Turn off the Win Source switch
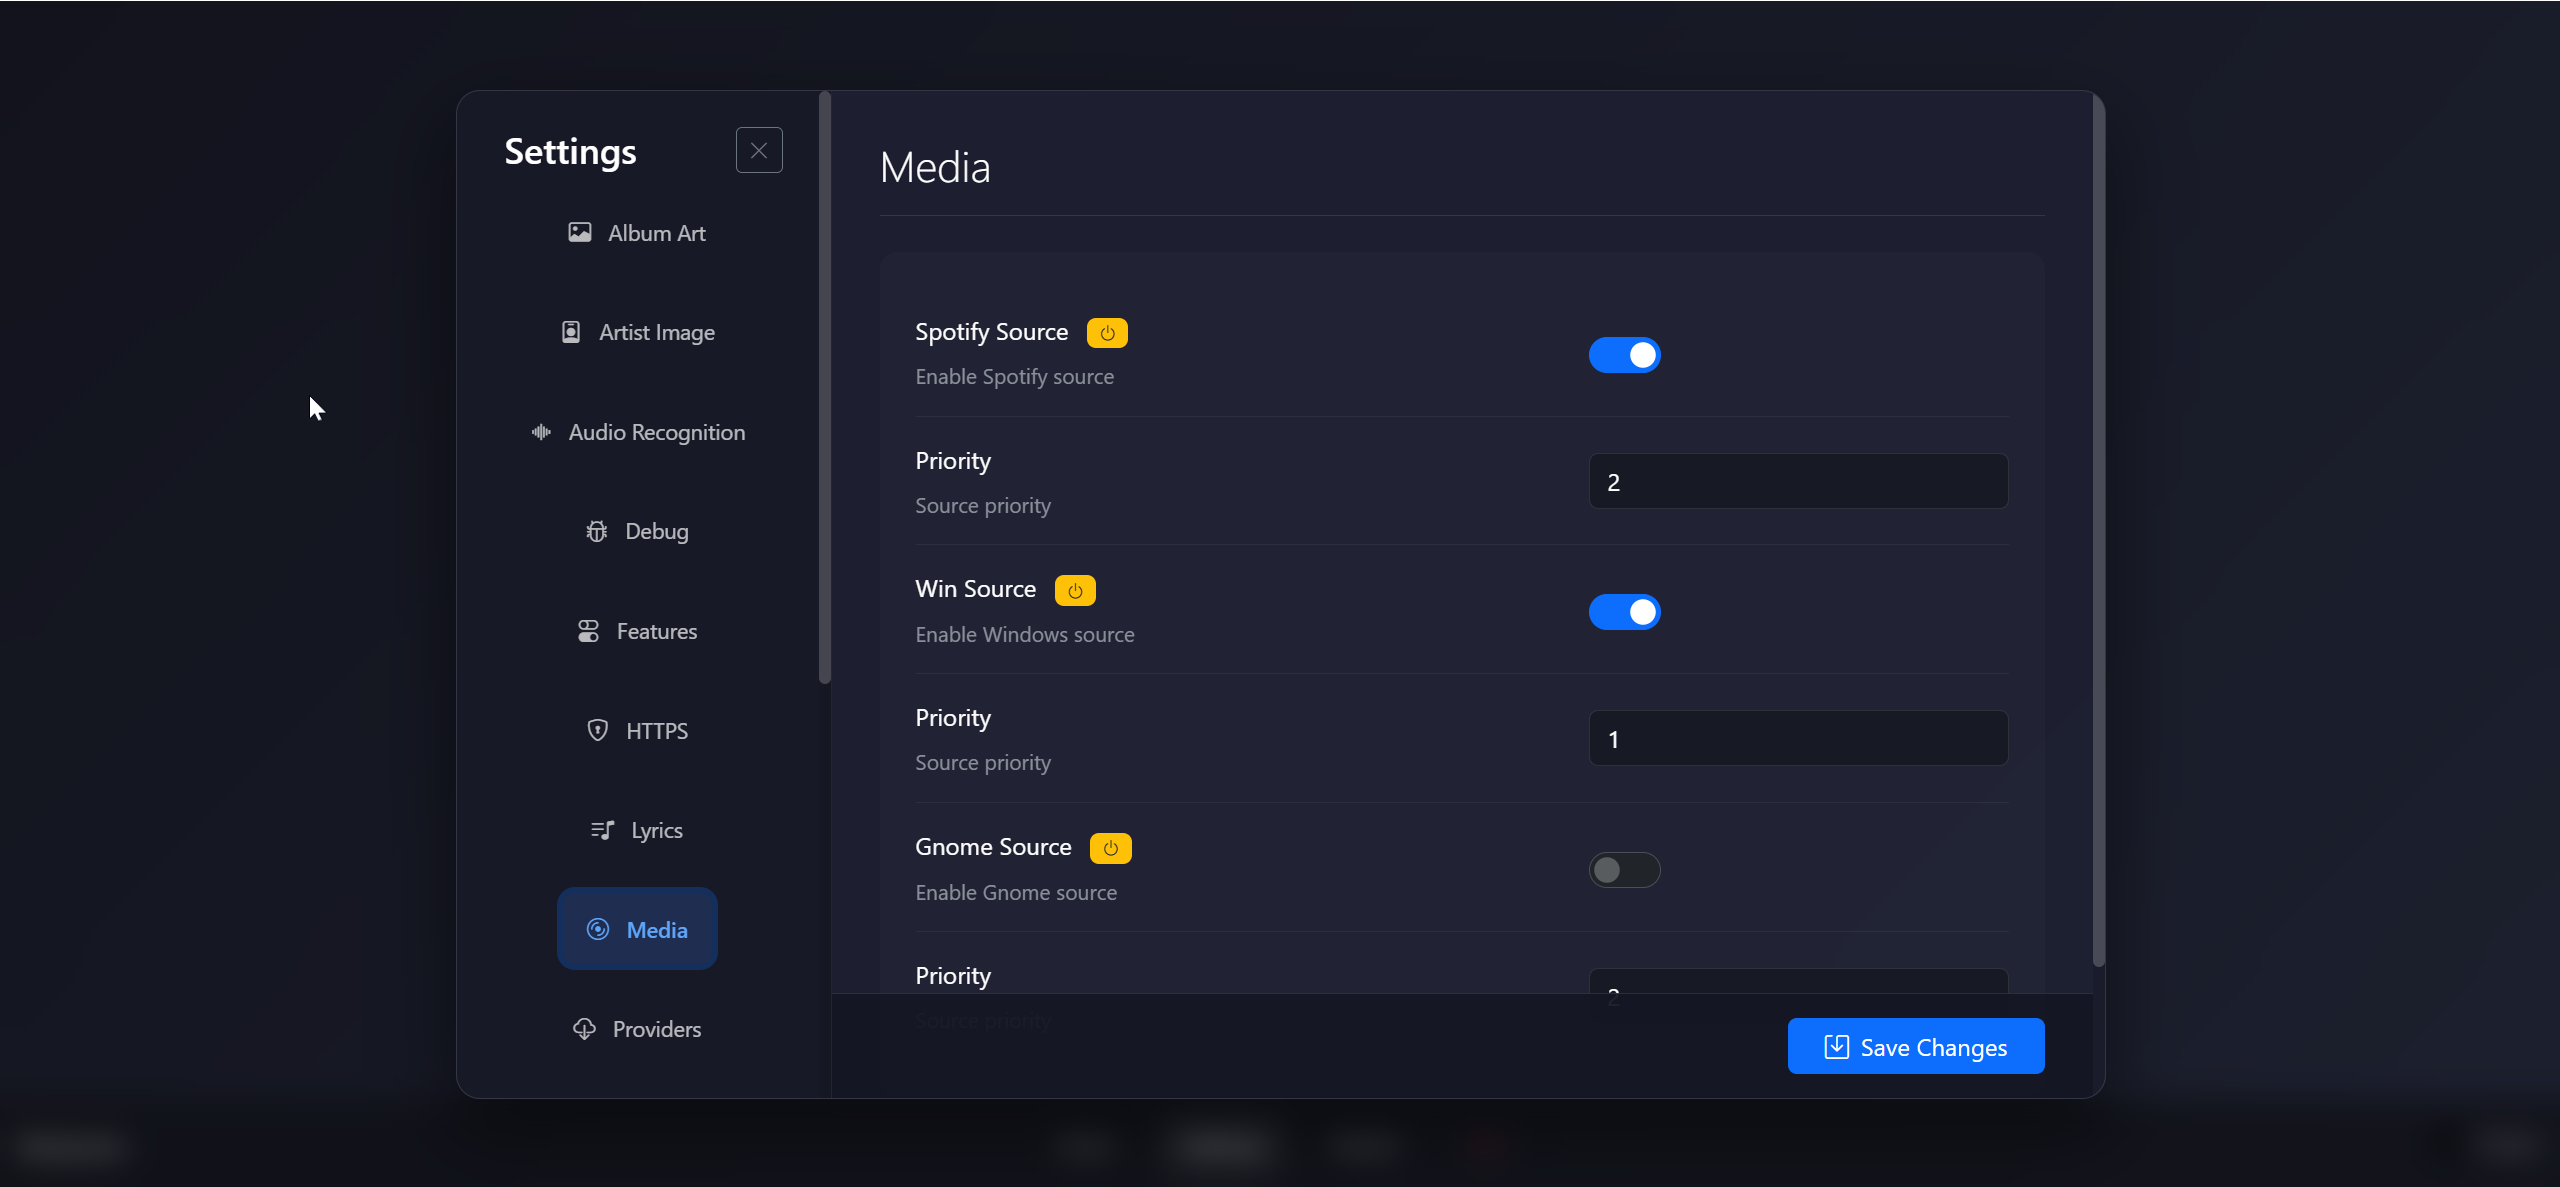The width and height of the screenshot is (2560, 1187). pos(1624,612)
